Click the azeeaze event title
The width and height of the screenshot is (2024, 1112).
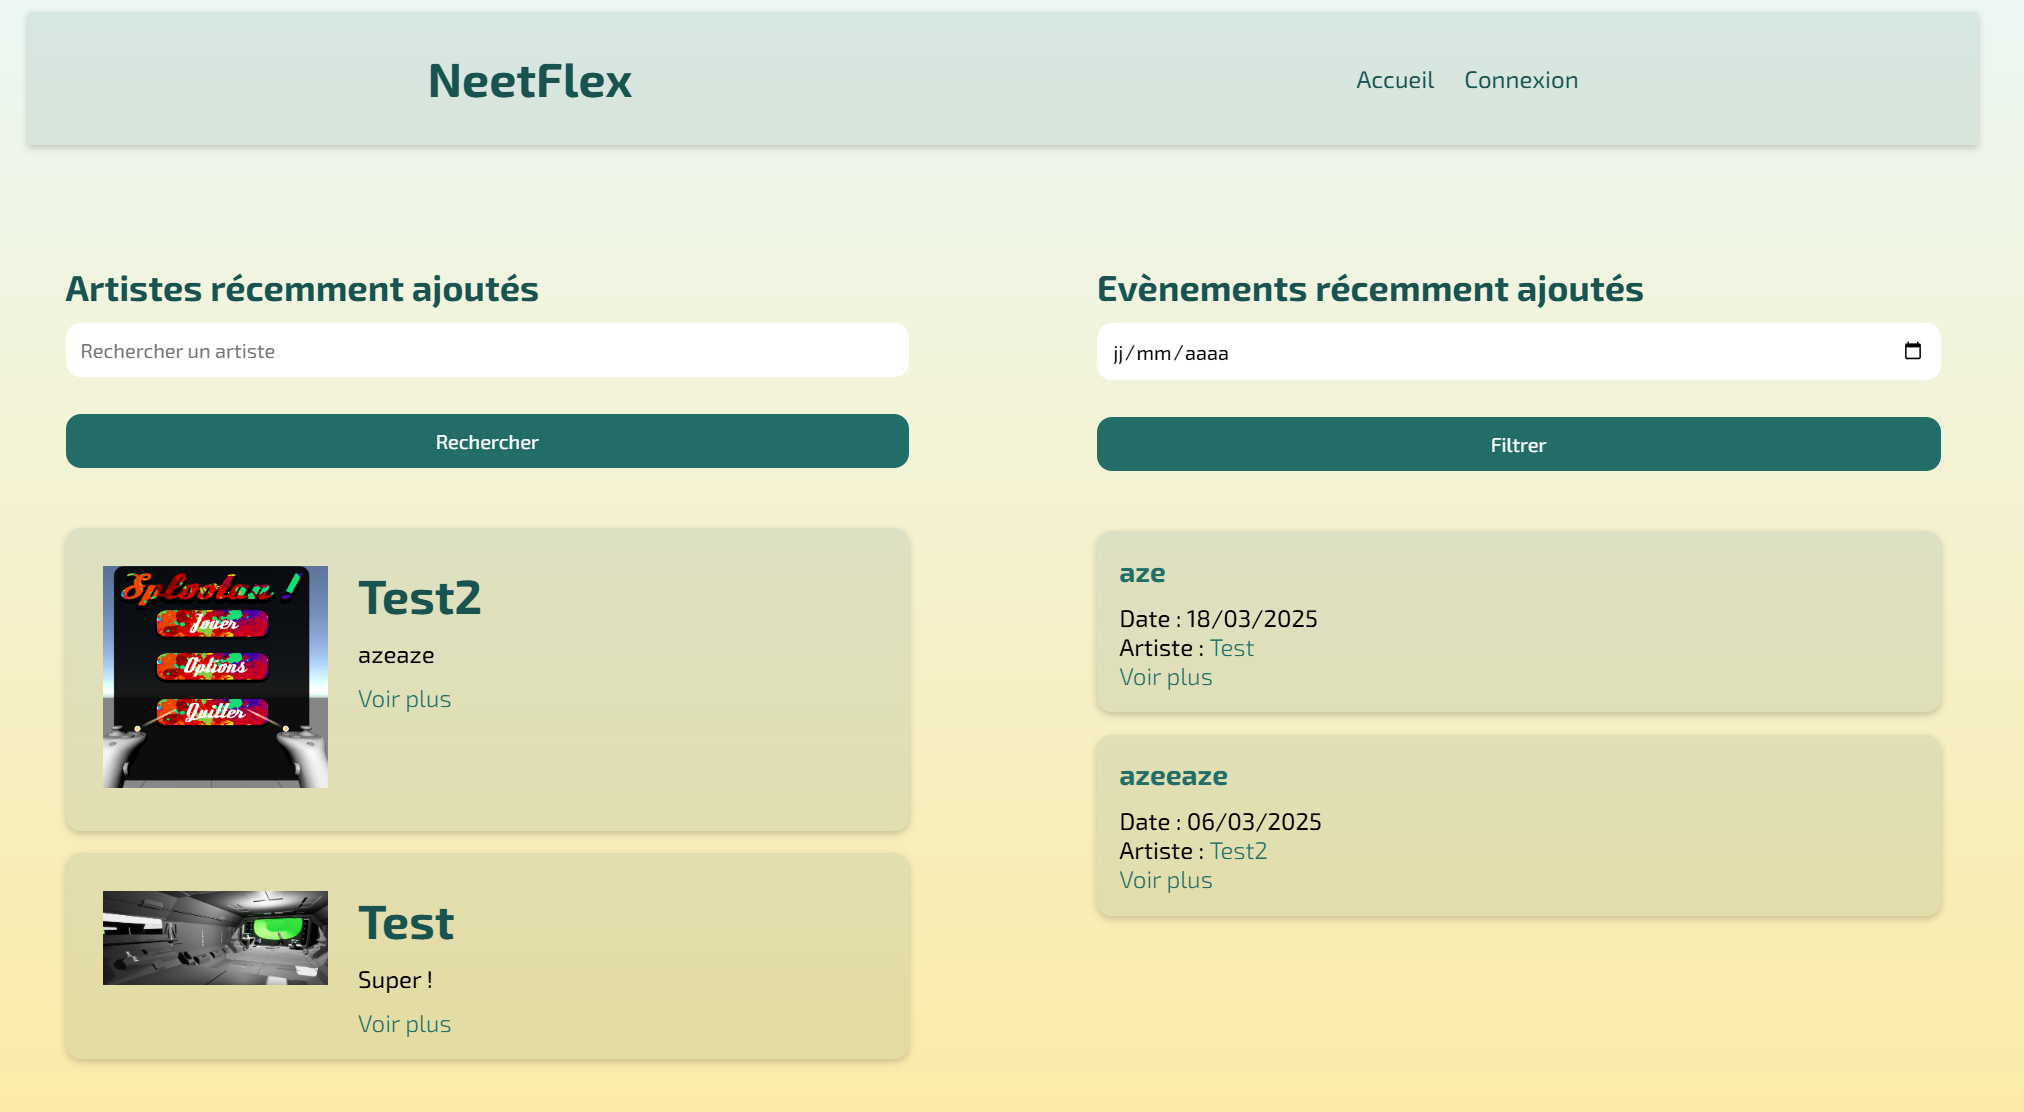(x=1173, y=776)
